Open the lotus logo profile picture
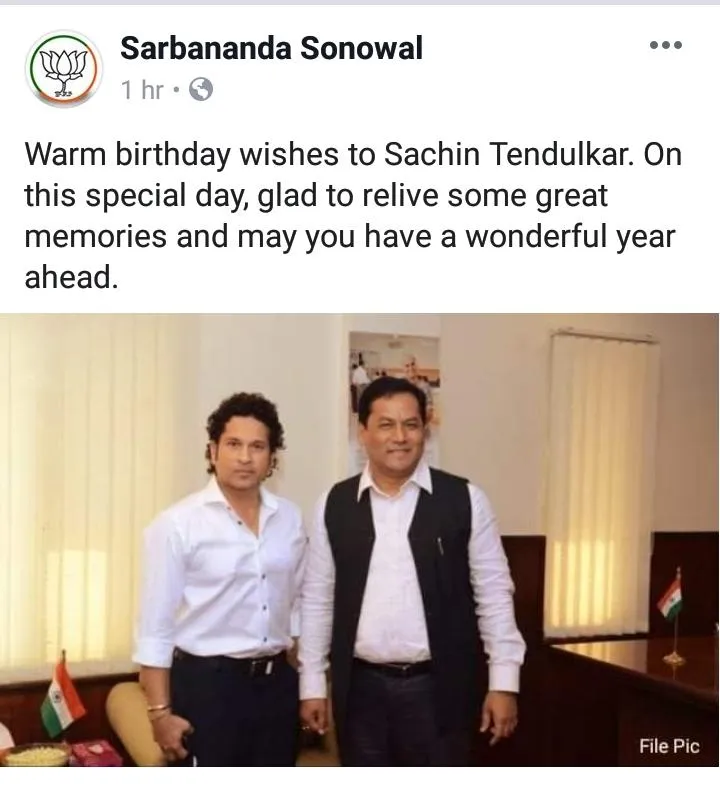This screenshot has height=790, width=720. [x=64, y=68]
